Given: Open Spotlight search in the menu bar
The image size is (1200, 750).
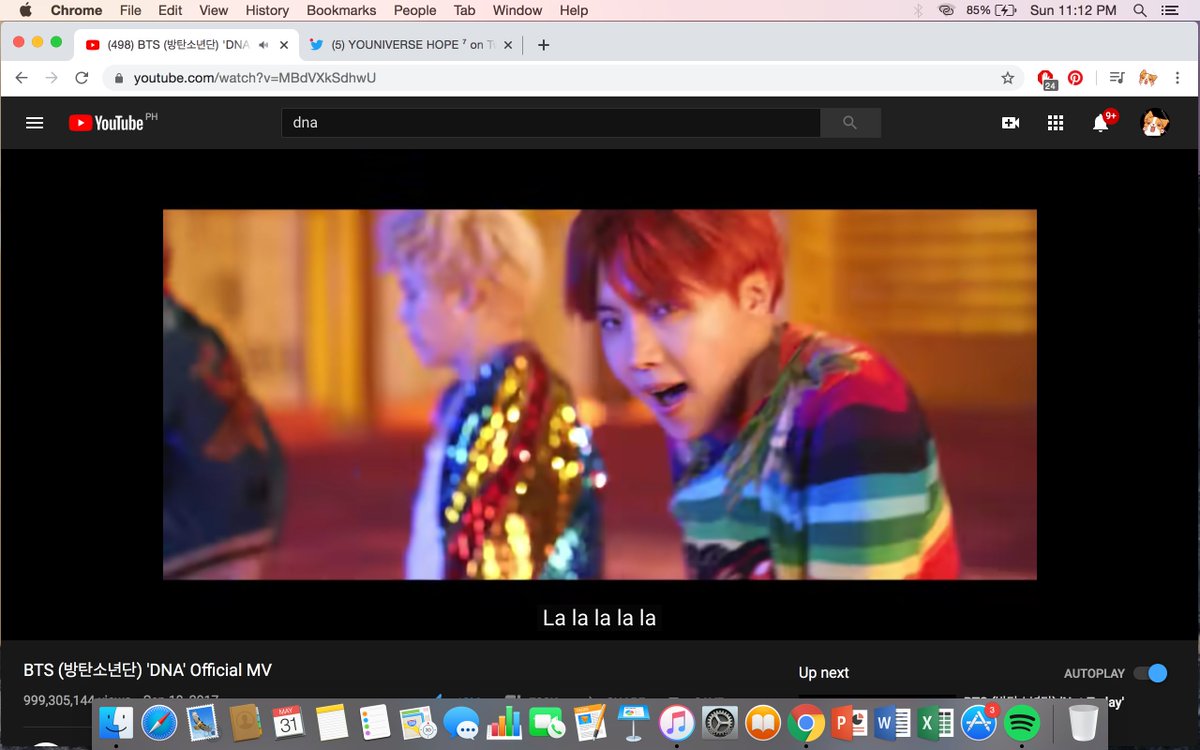Looking at the screenshot, I should click(1139, 10).
